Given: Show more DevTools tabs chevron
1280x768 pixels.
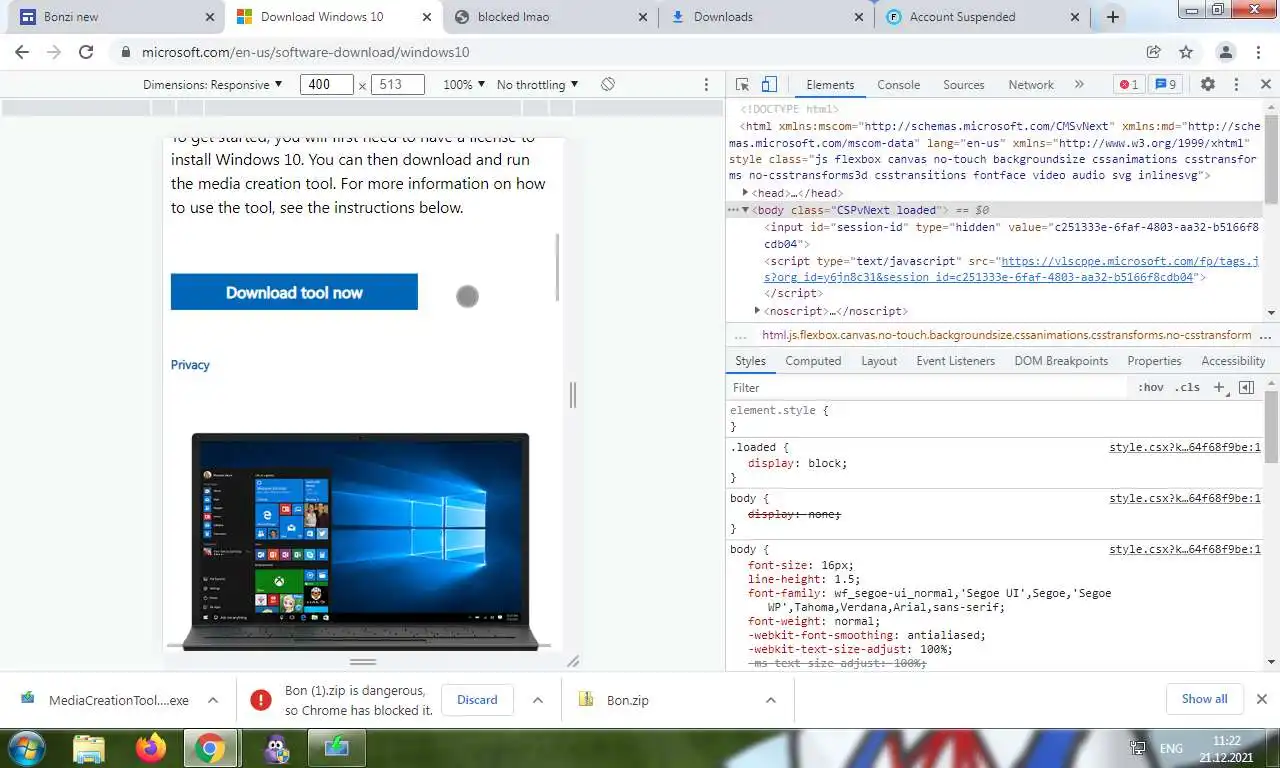Looking at the screenshot, I should (x=1079, y=85).
